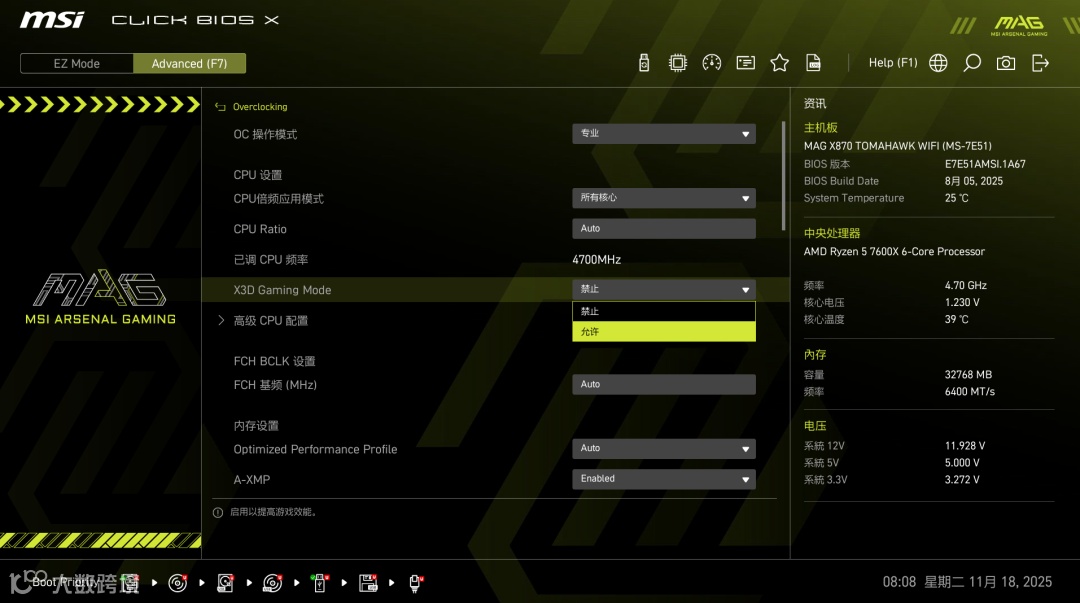
Task: Select the USB key boot device icon
Action: point(320,582)
